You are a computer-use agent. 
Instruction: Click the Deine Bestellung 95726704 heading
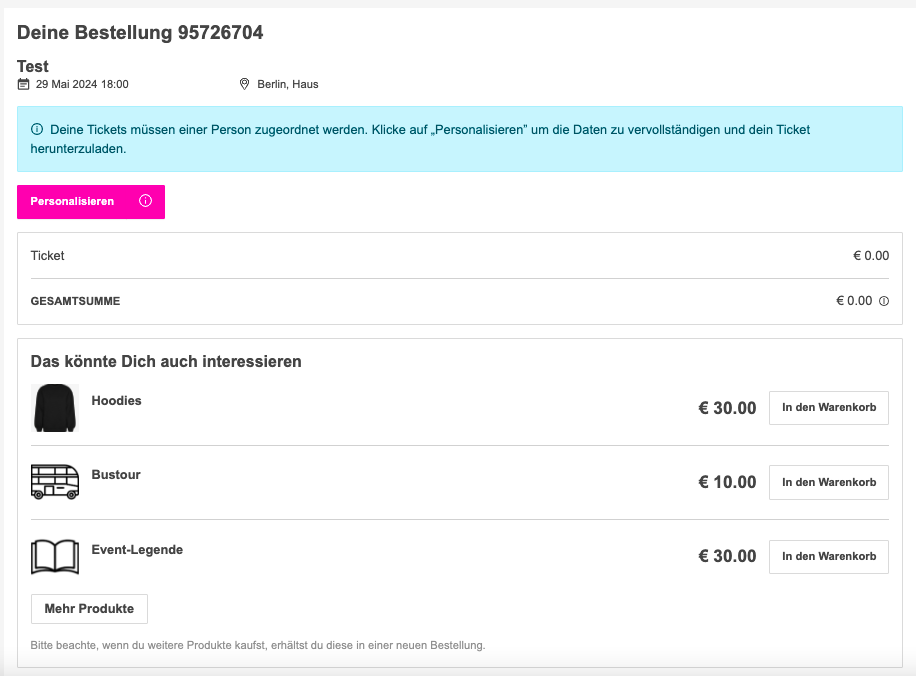tap(140, 33)
